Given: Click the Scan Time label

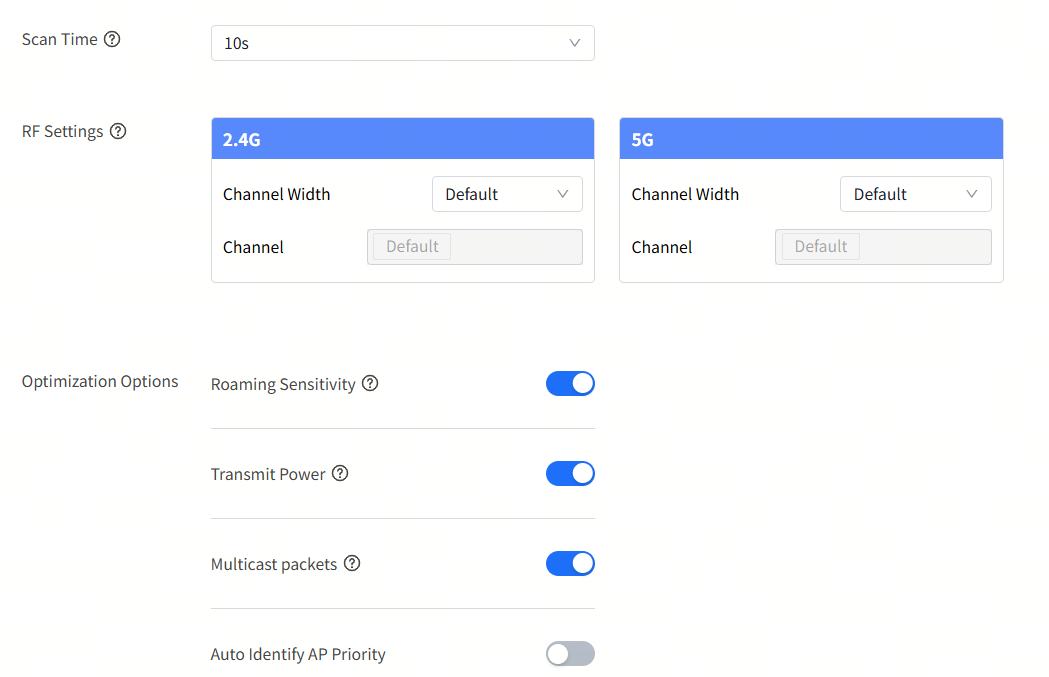Looking at the screenshot, I should click(60, 40).
